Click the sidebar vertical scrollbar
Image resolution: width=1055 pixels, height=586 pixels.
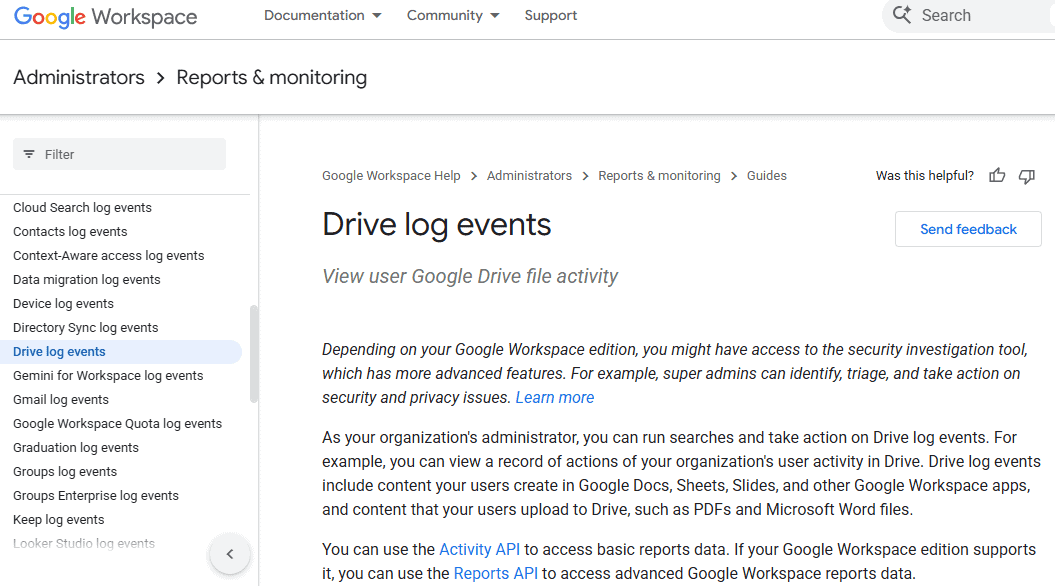(x=254, y=354)
